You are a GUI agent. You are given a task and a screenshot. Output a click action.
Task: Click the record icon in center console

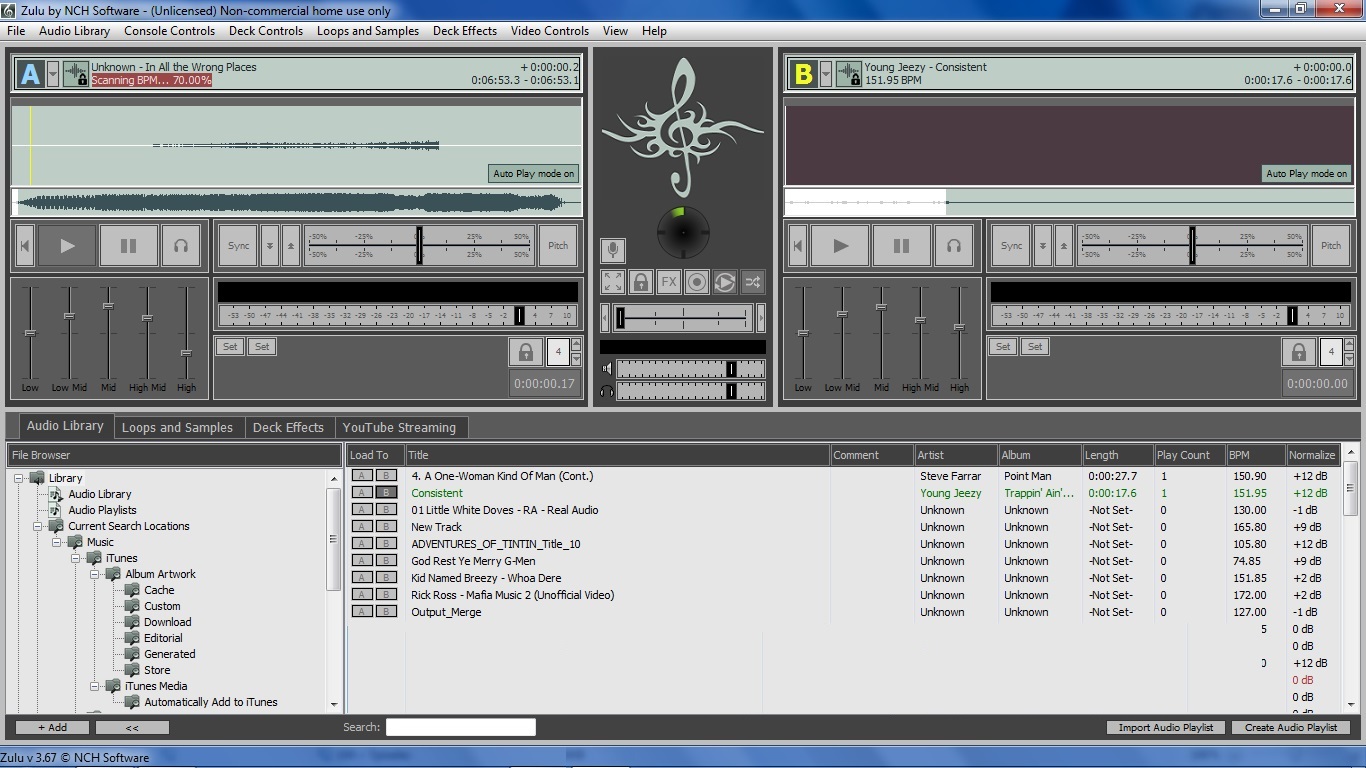[696, 282]
